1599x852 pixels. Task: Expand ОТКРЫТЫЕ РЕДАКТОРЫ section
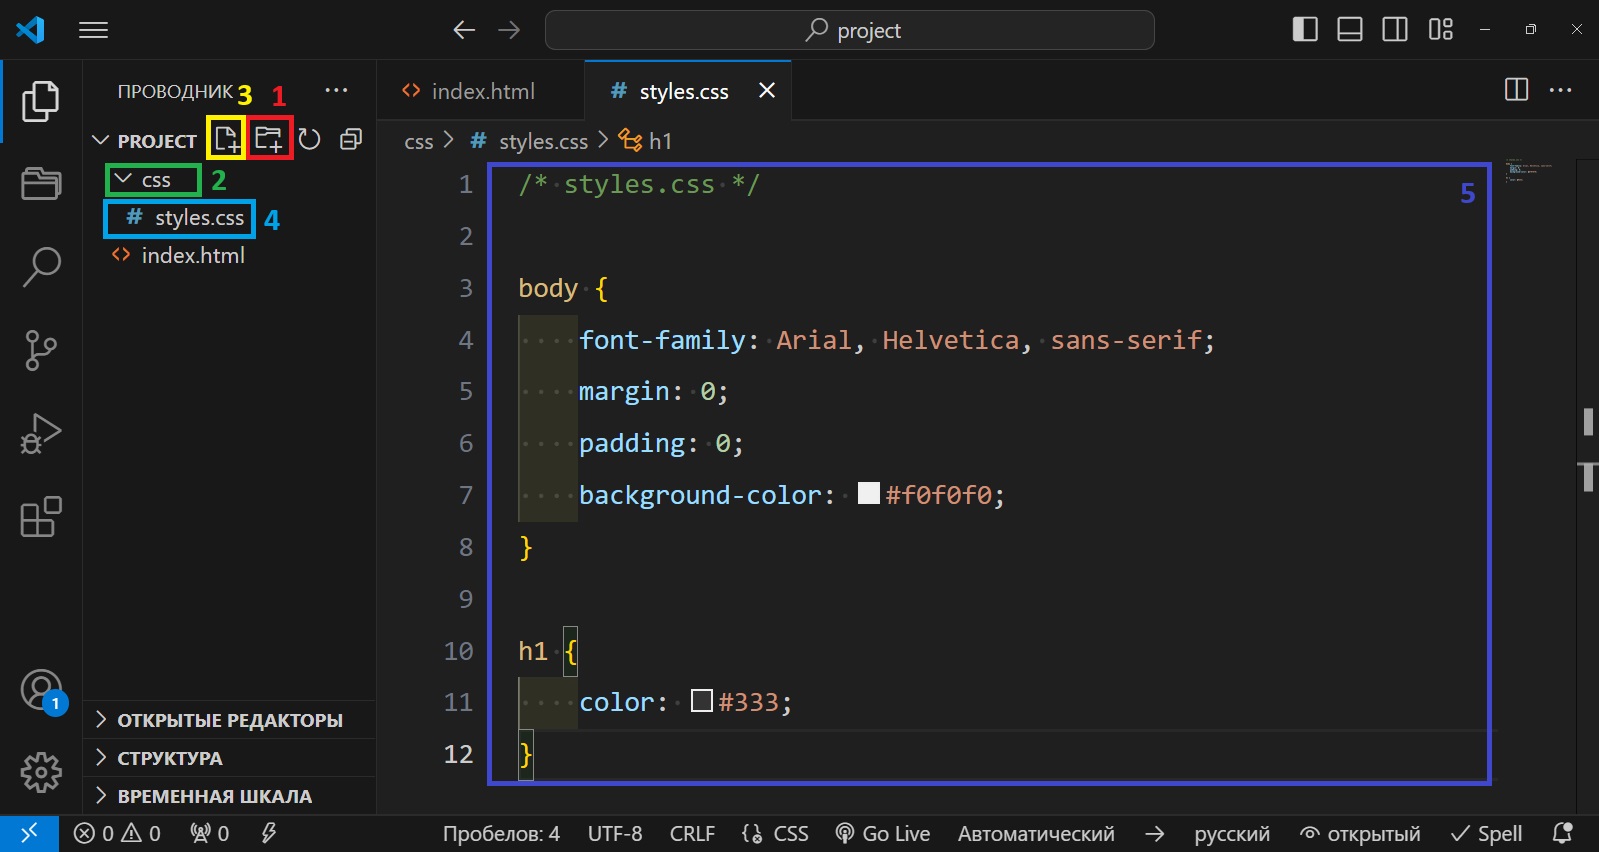[230, 720]
